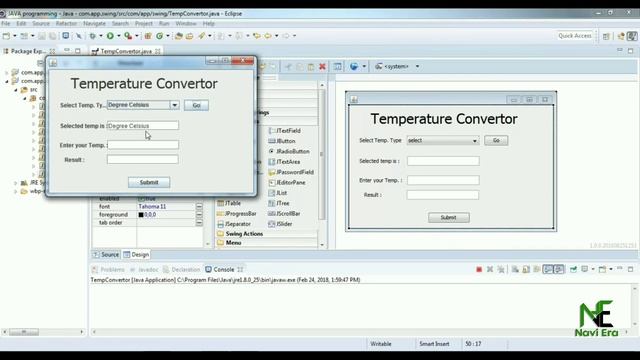Open the Debug button dropdown arrow
640x360 pixels.
click(101, 36)
